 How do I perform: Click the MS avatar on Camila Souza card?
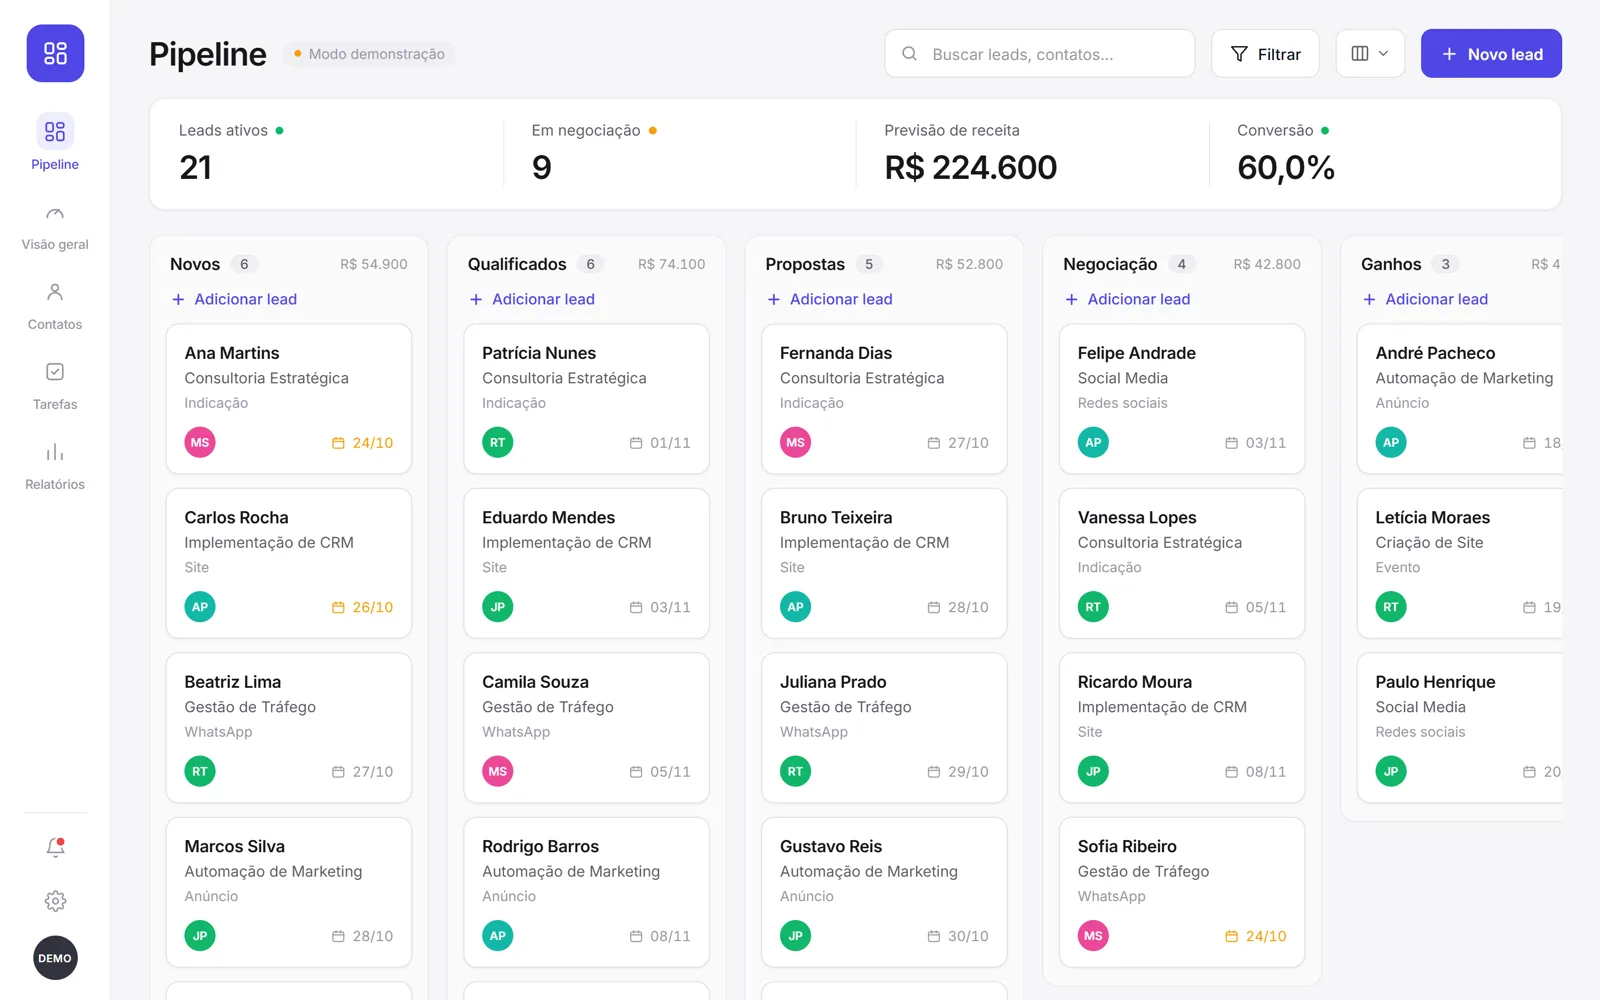[x=498, y=771]
